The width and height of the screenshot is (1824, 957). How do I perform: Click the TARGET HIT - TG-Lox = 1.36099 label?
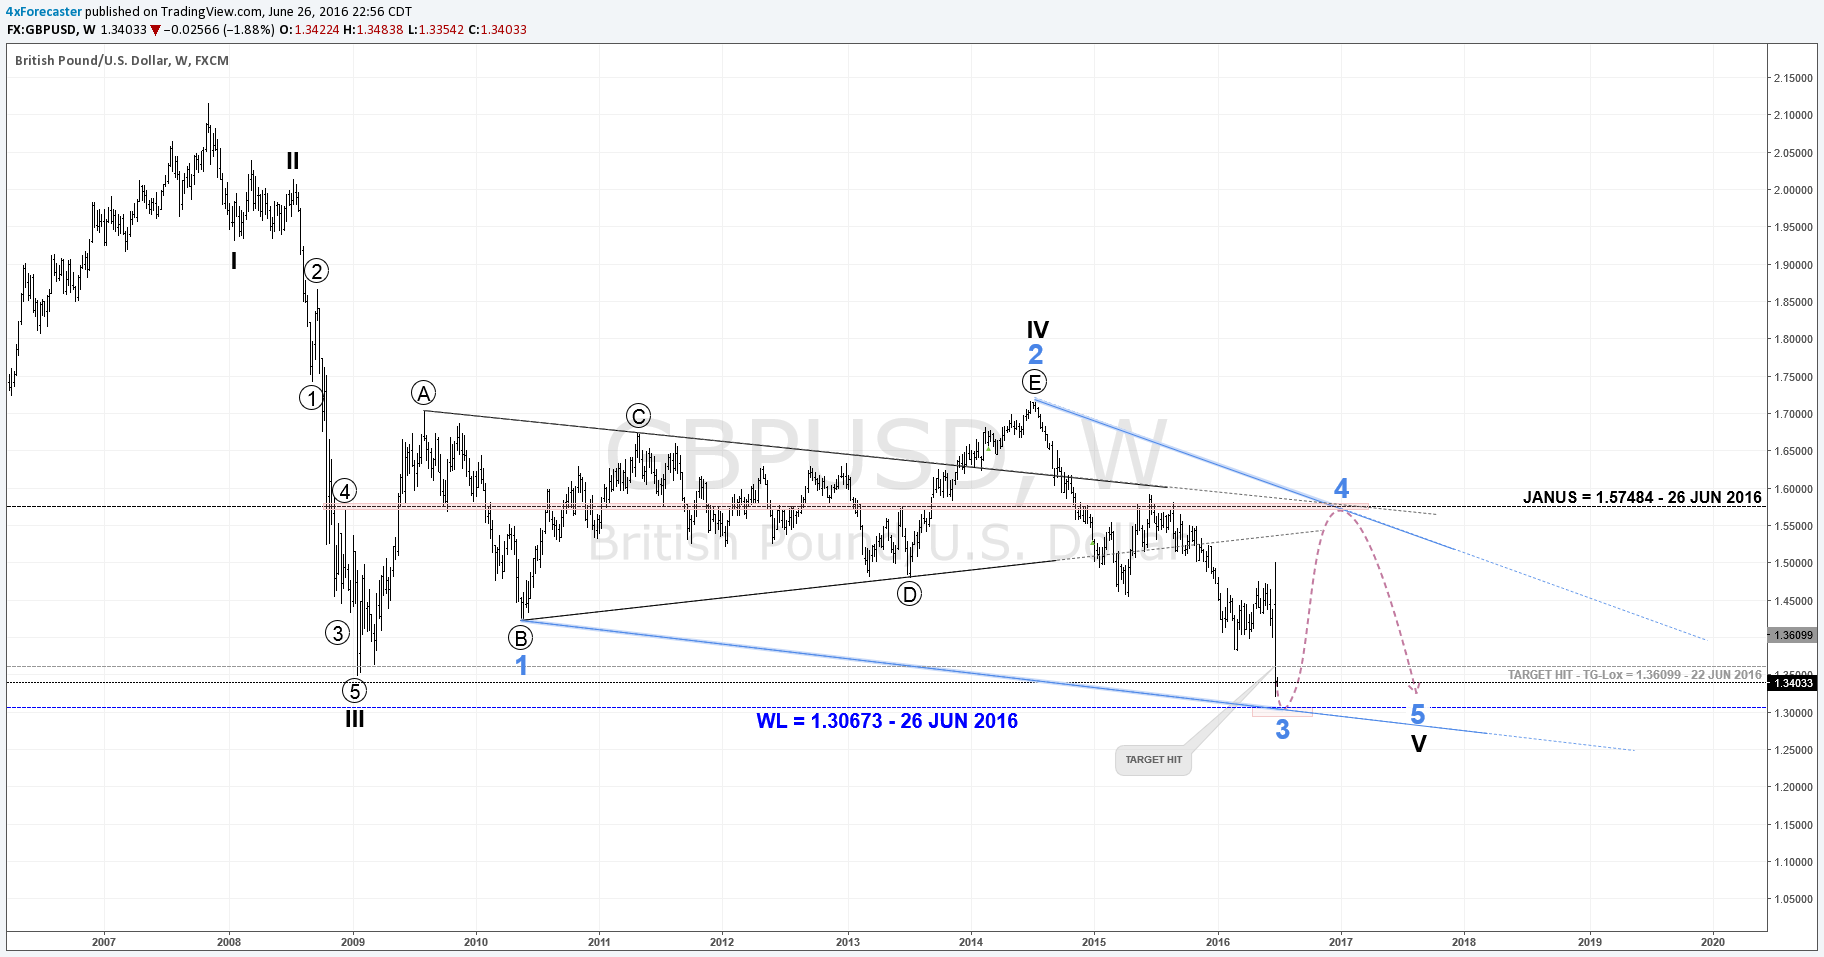click(x=1634, y=675)
